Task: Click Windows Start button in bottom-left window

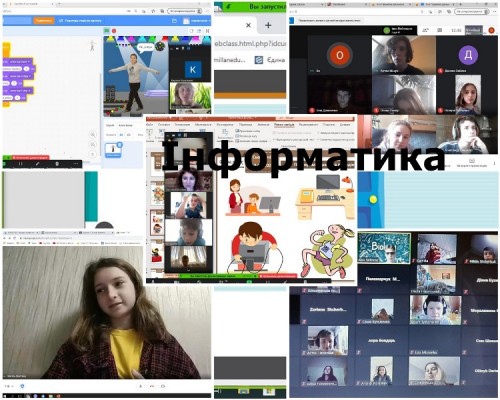Action: pyautogui.click(x=6, y=396)
